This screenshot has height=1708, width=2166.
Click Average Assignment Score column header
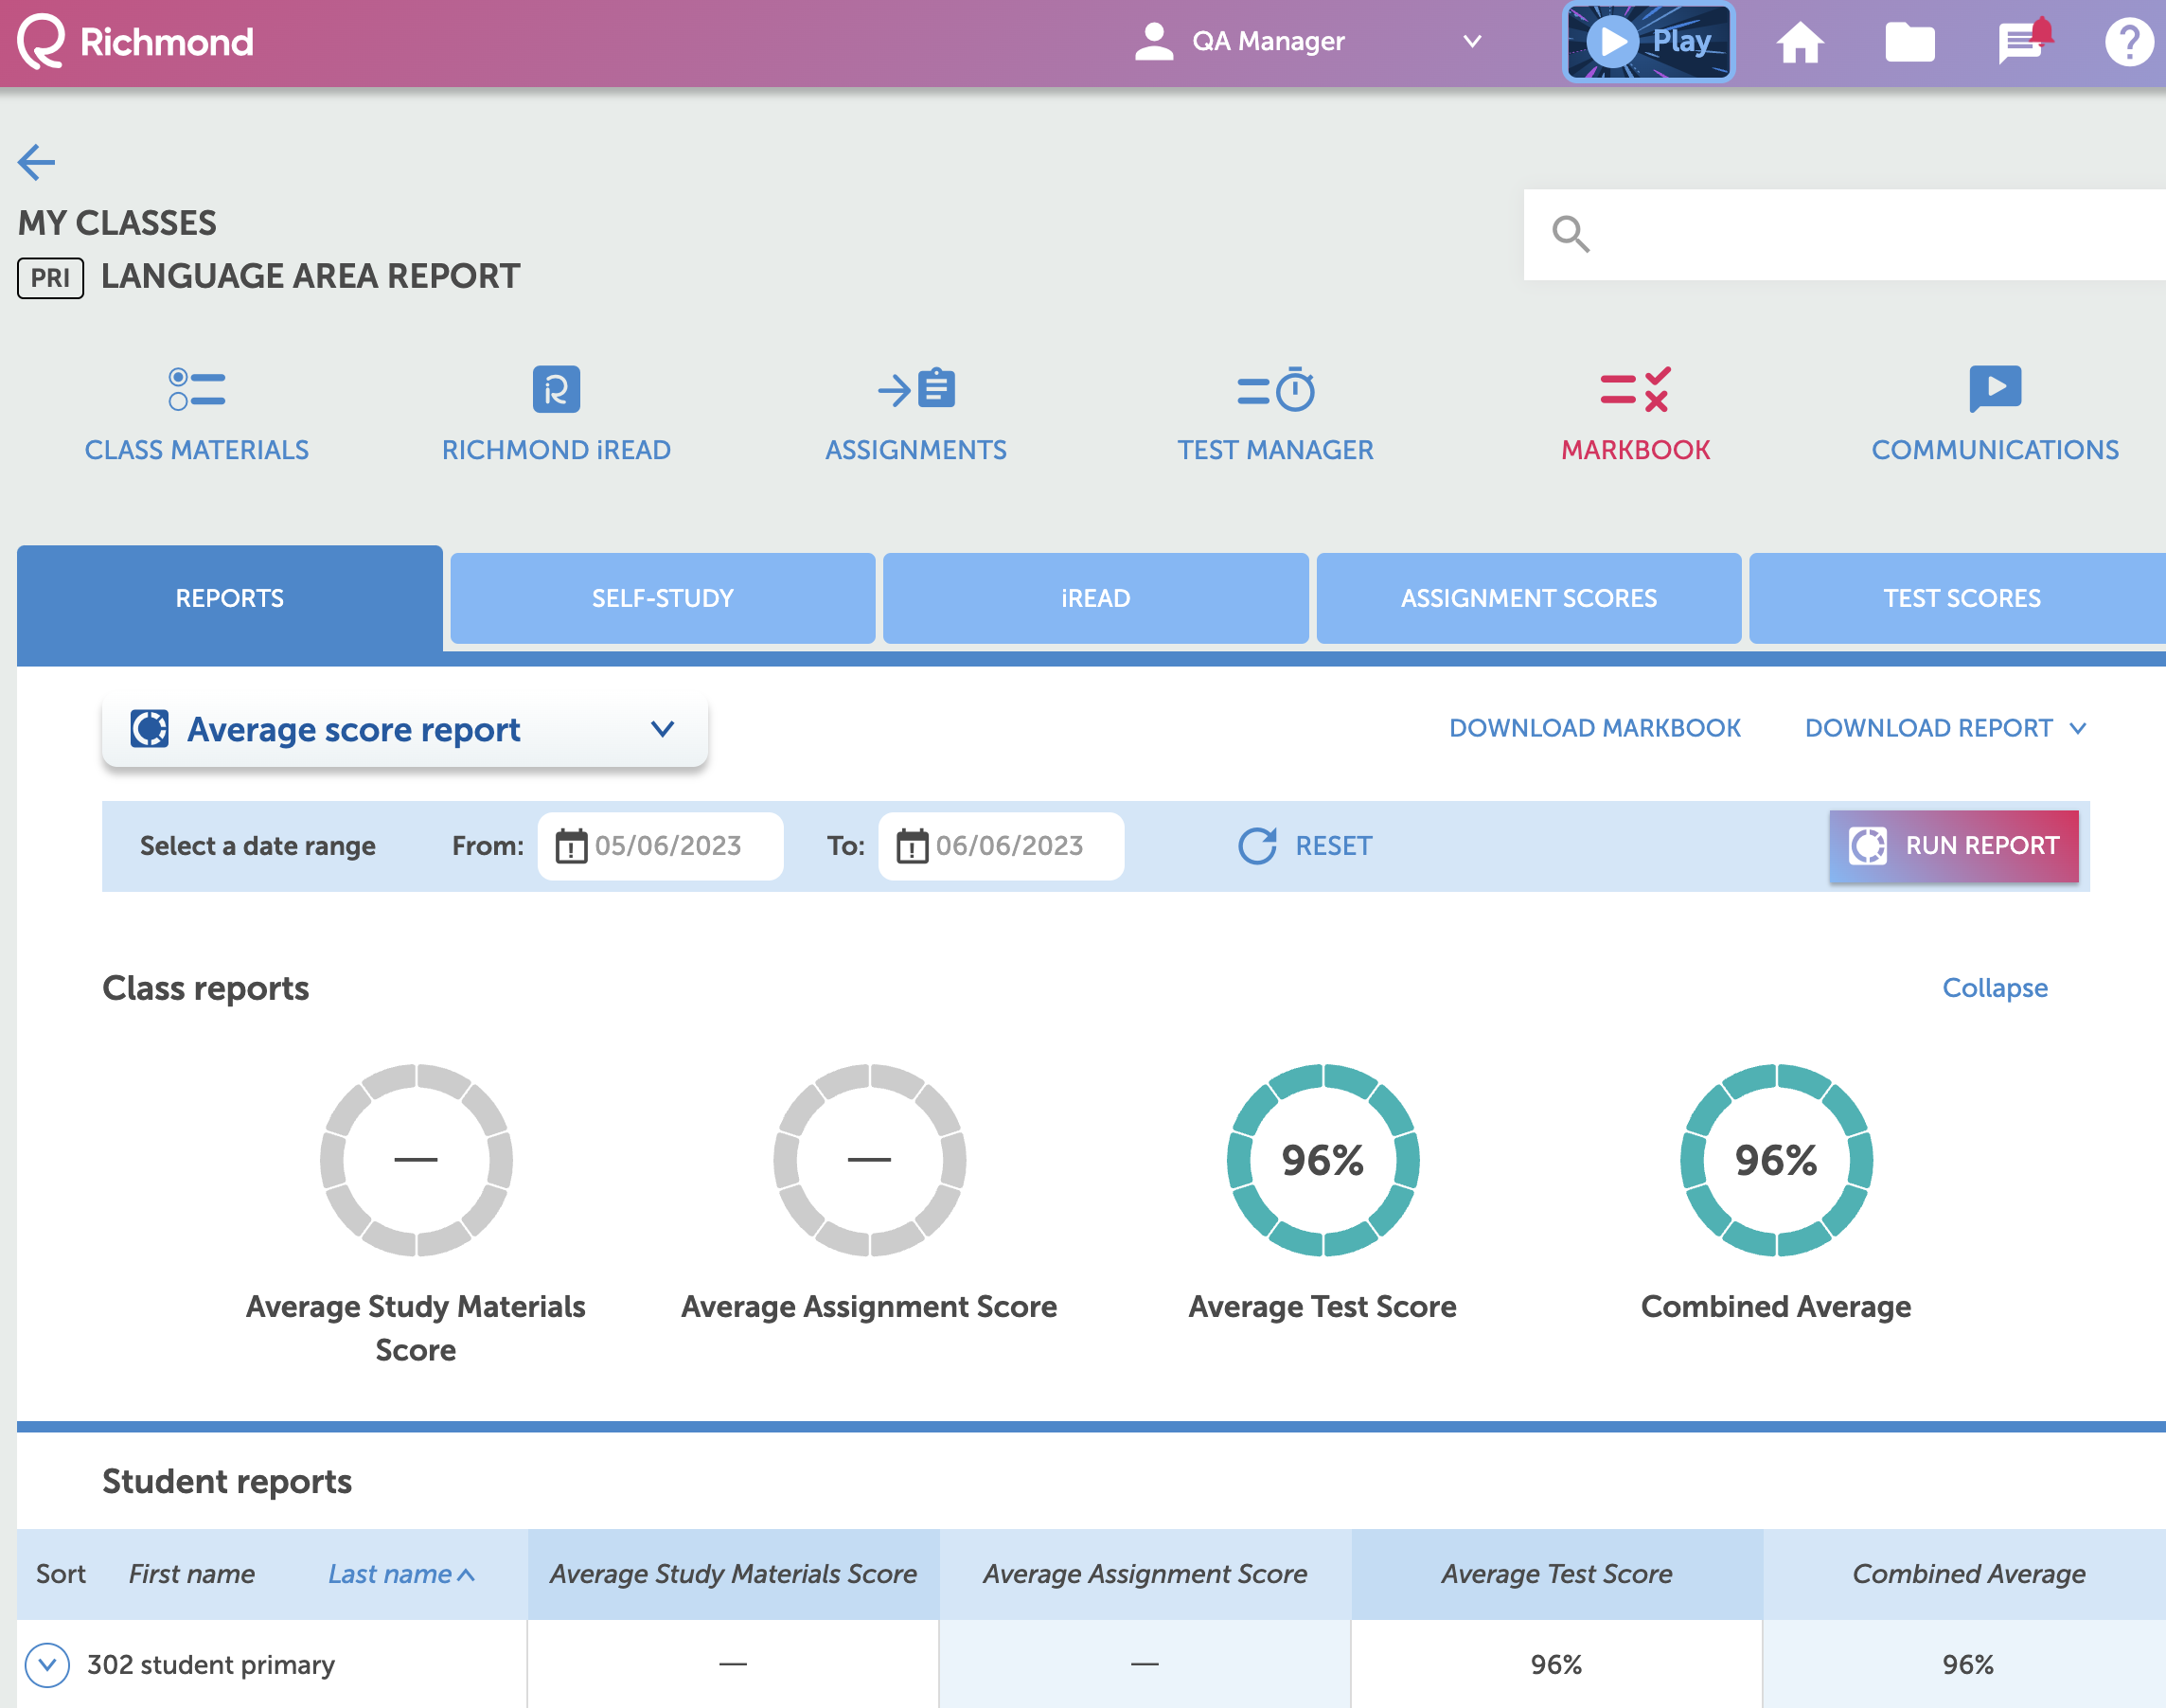[1145, 1574]
